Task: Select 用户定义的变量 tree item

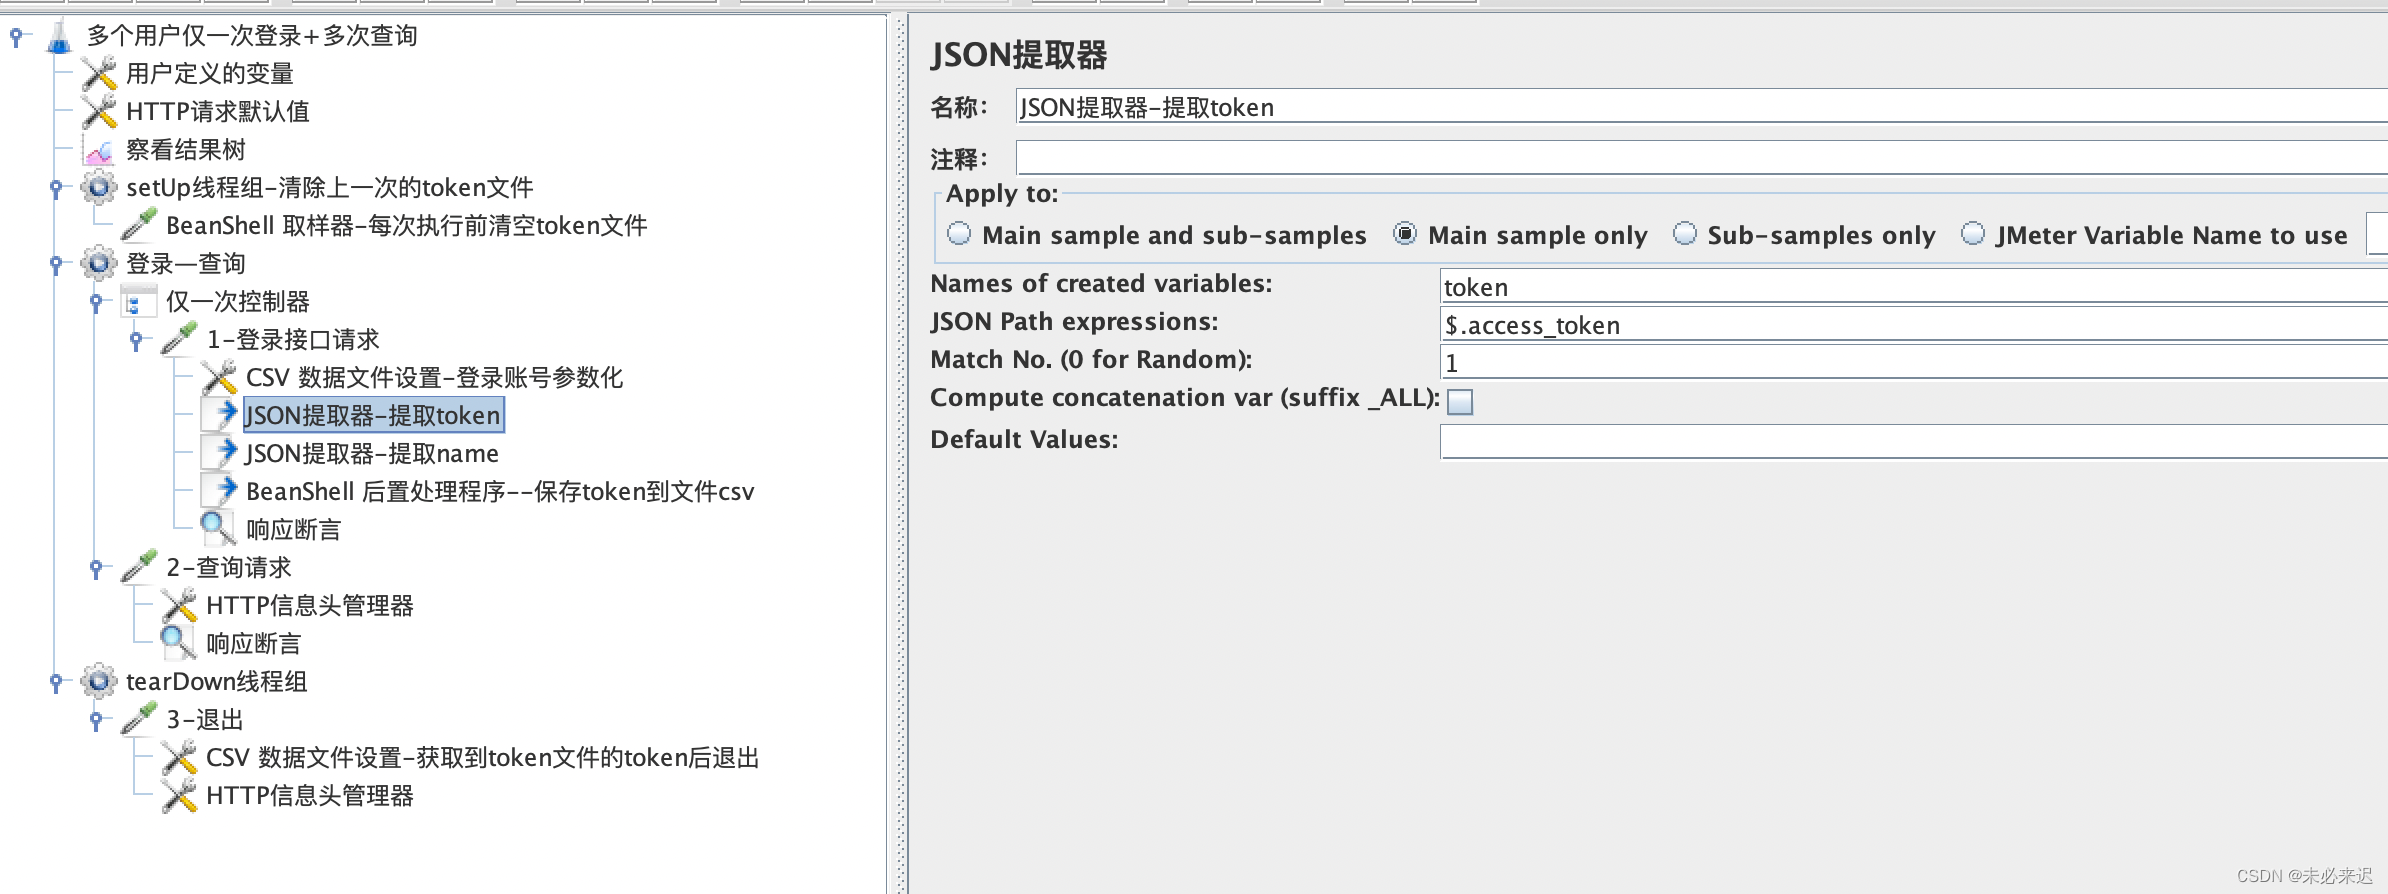Action: coord(210,74)
